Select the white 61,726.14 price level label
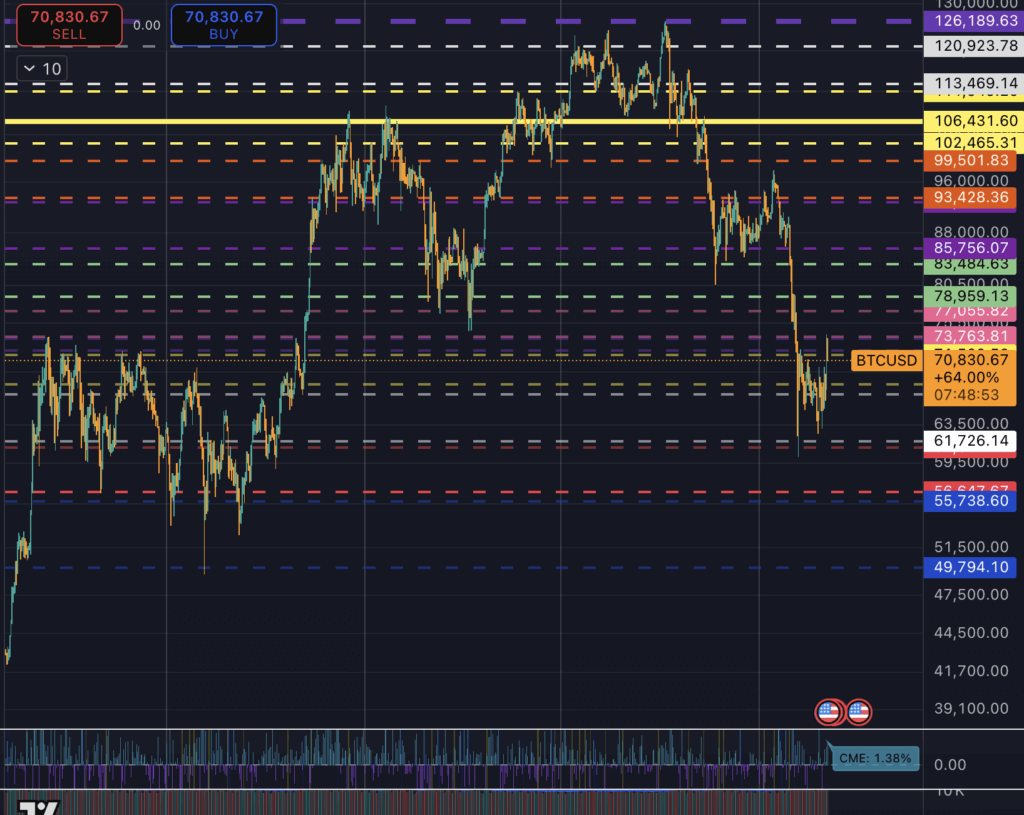Image resolution: width=1024 pixels, height=815 pixels. (x=968, y=441)
